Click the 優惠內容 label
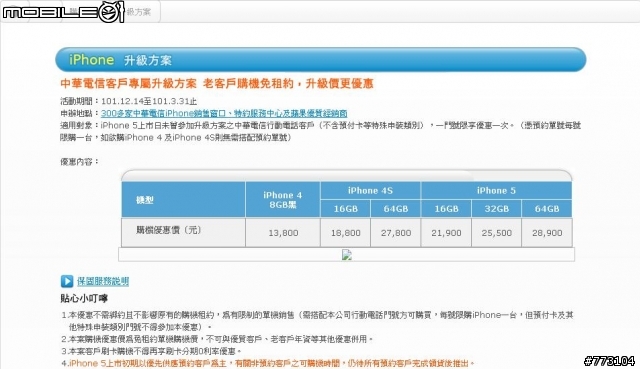Screen dimensions: 640x369 pos(80,162)
